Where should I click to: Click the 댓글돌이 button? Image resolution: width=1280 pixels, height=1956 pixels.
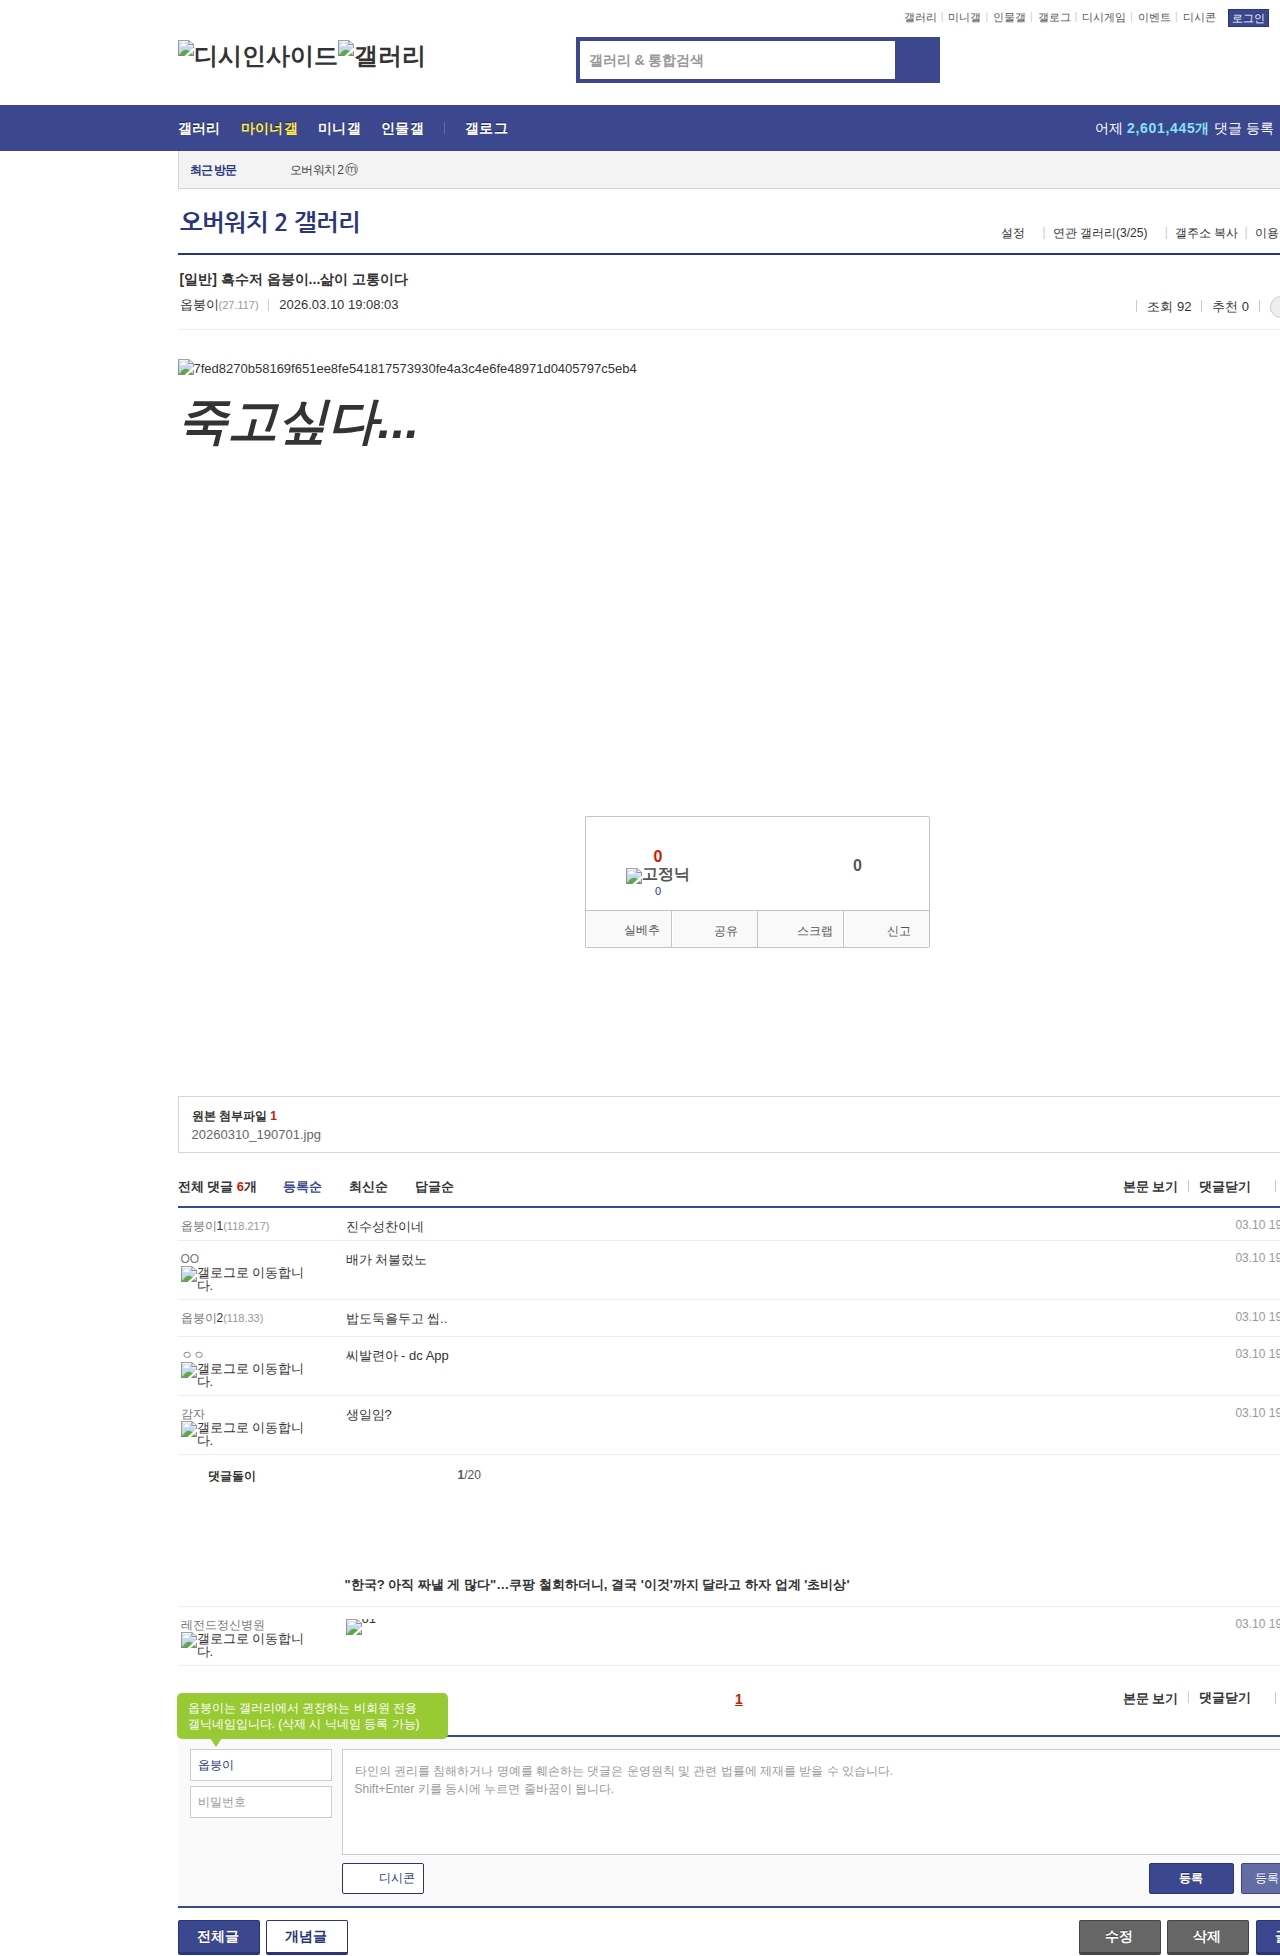point(231,1476)
